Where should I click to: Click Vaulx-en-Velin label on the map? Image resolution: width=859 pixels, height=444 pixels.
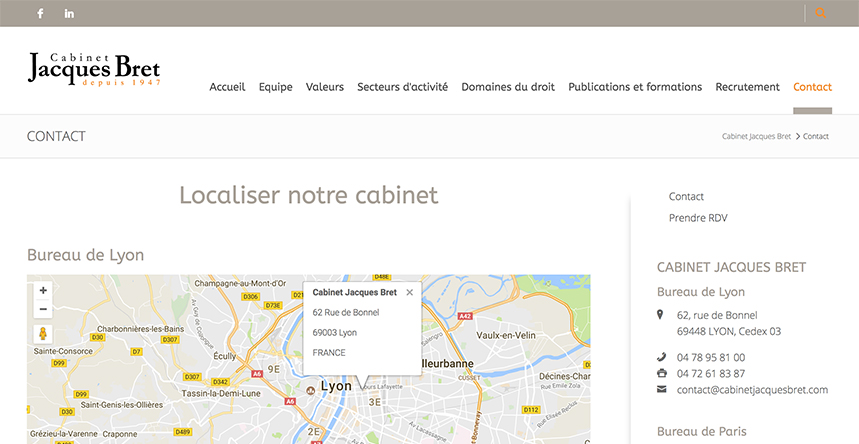click(x=506, y=335)
